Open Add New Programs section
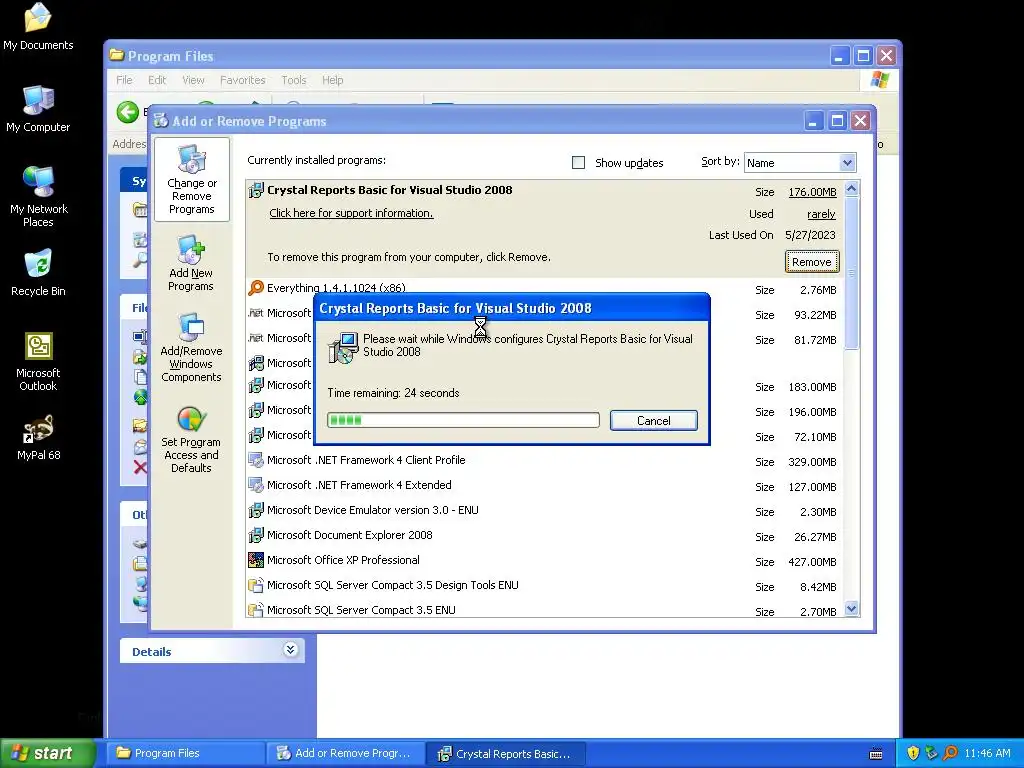This screenshot has height=768, width=1024. point(191,264)
